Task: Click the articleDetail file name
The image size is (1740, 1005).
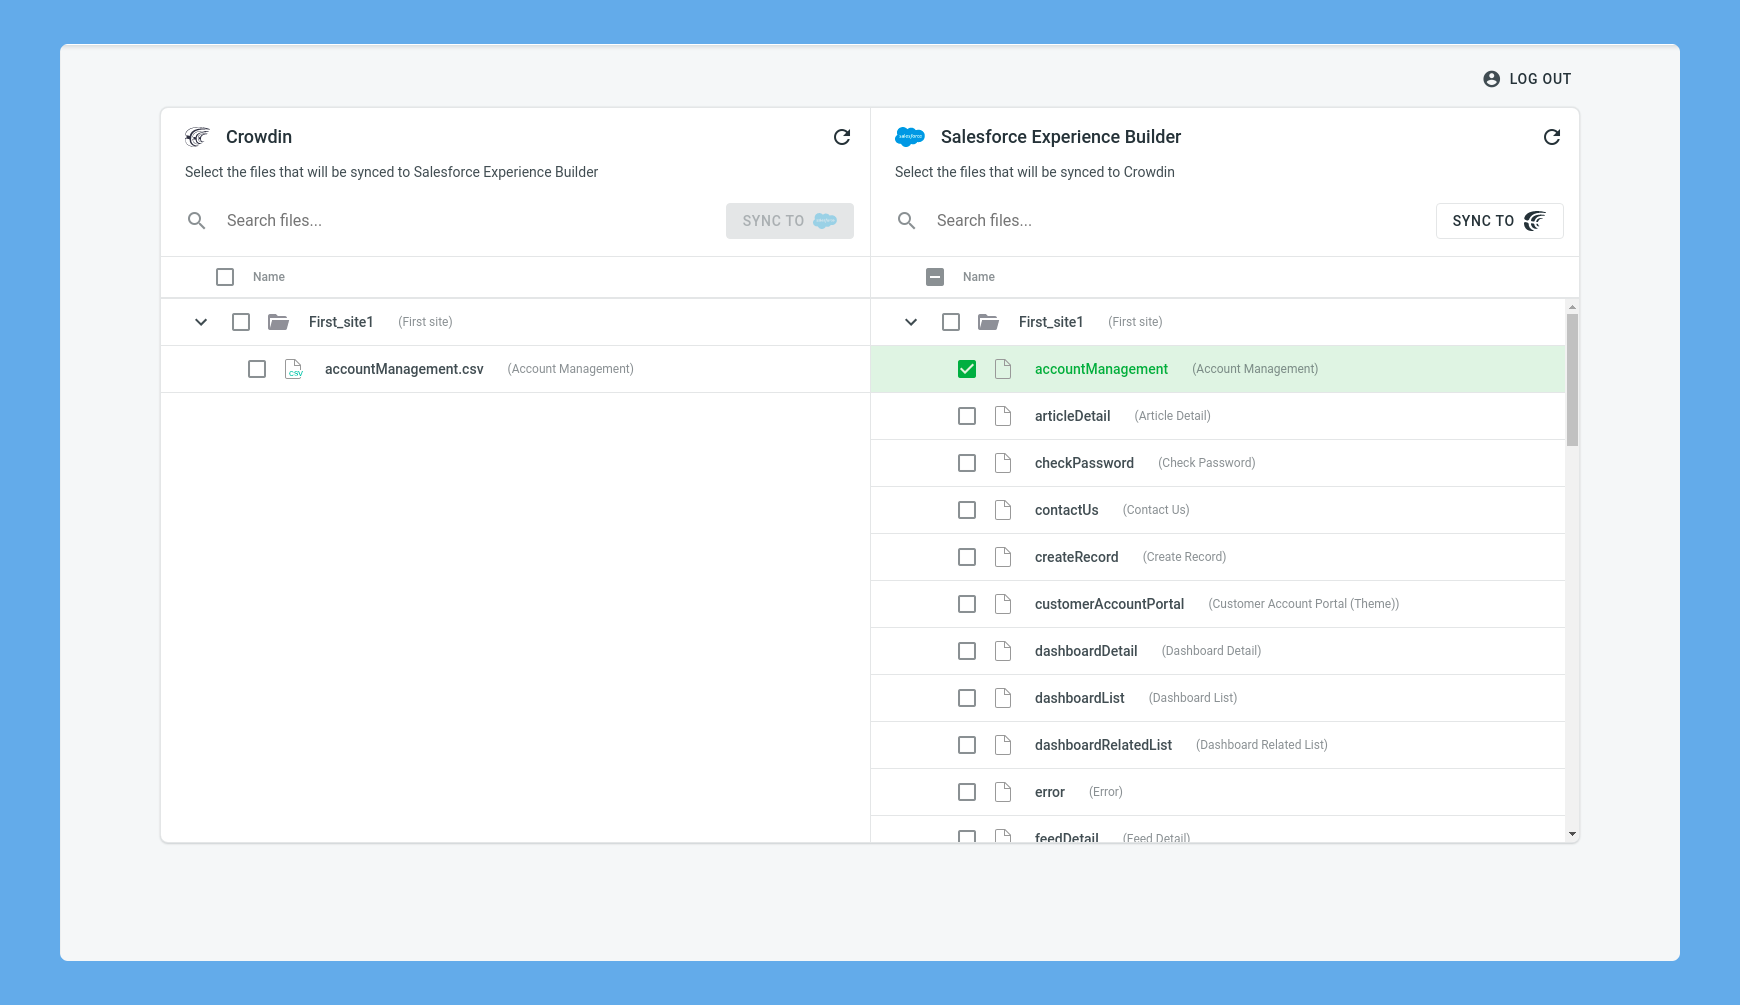Action: tap(1072, 416)
